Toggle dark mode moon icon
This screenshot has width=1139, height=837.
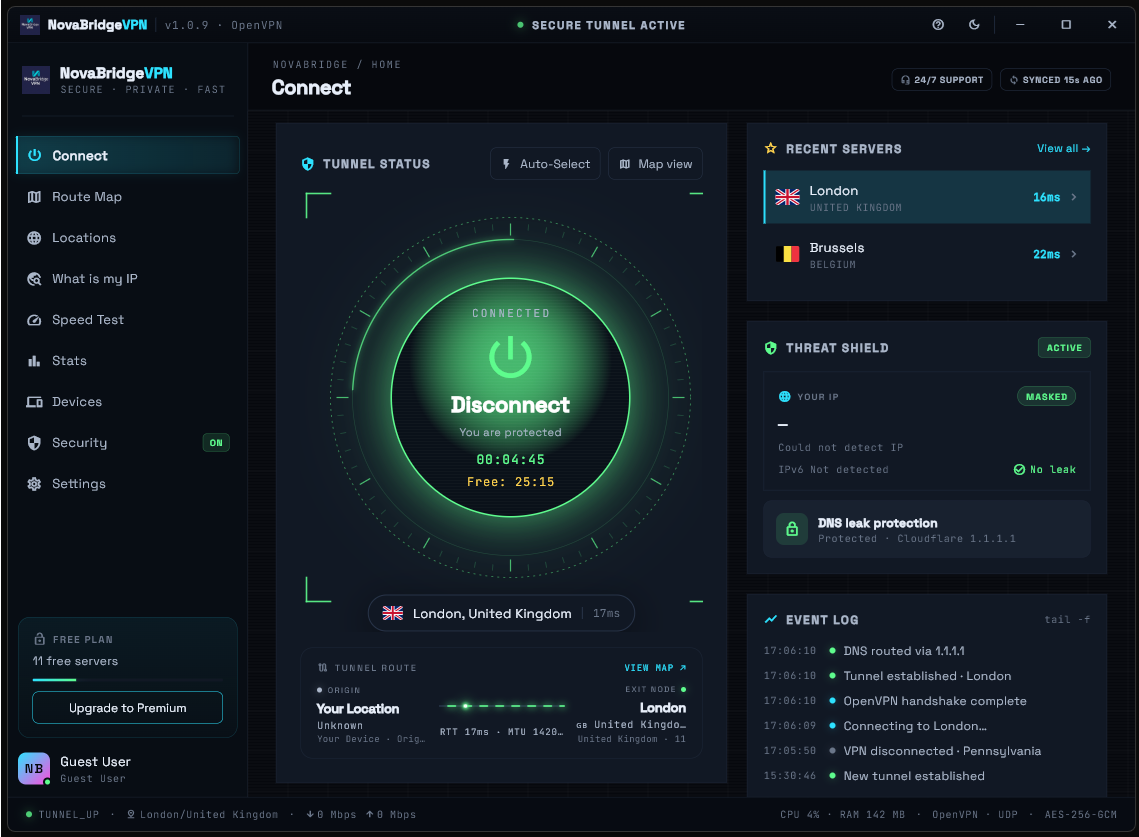[974, 25]
